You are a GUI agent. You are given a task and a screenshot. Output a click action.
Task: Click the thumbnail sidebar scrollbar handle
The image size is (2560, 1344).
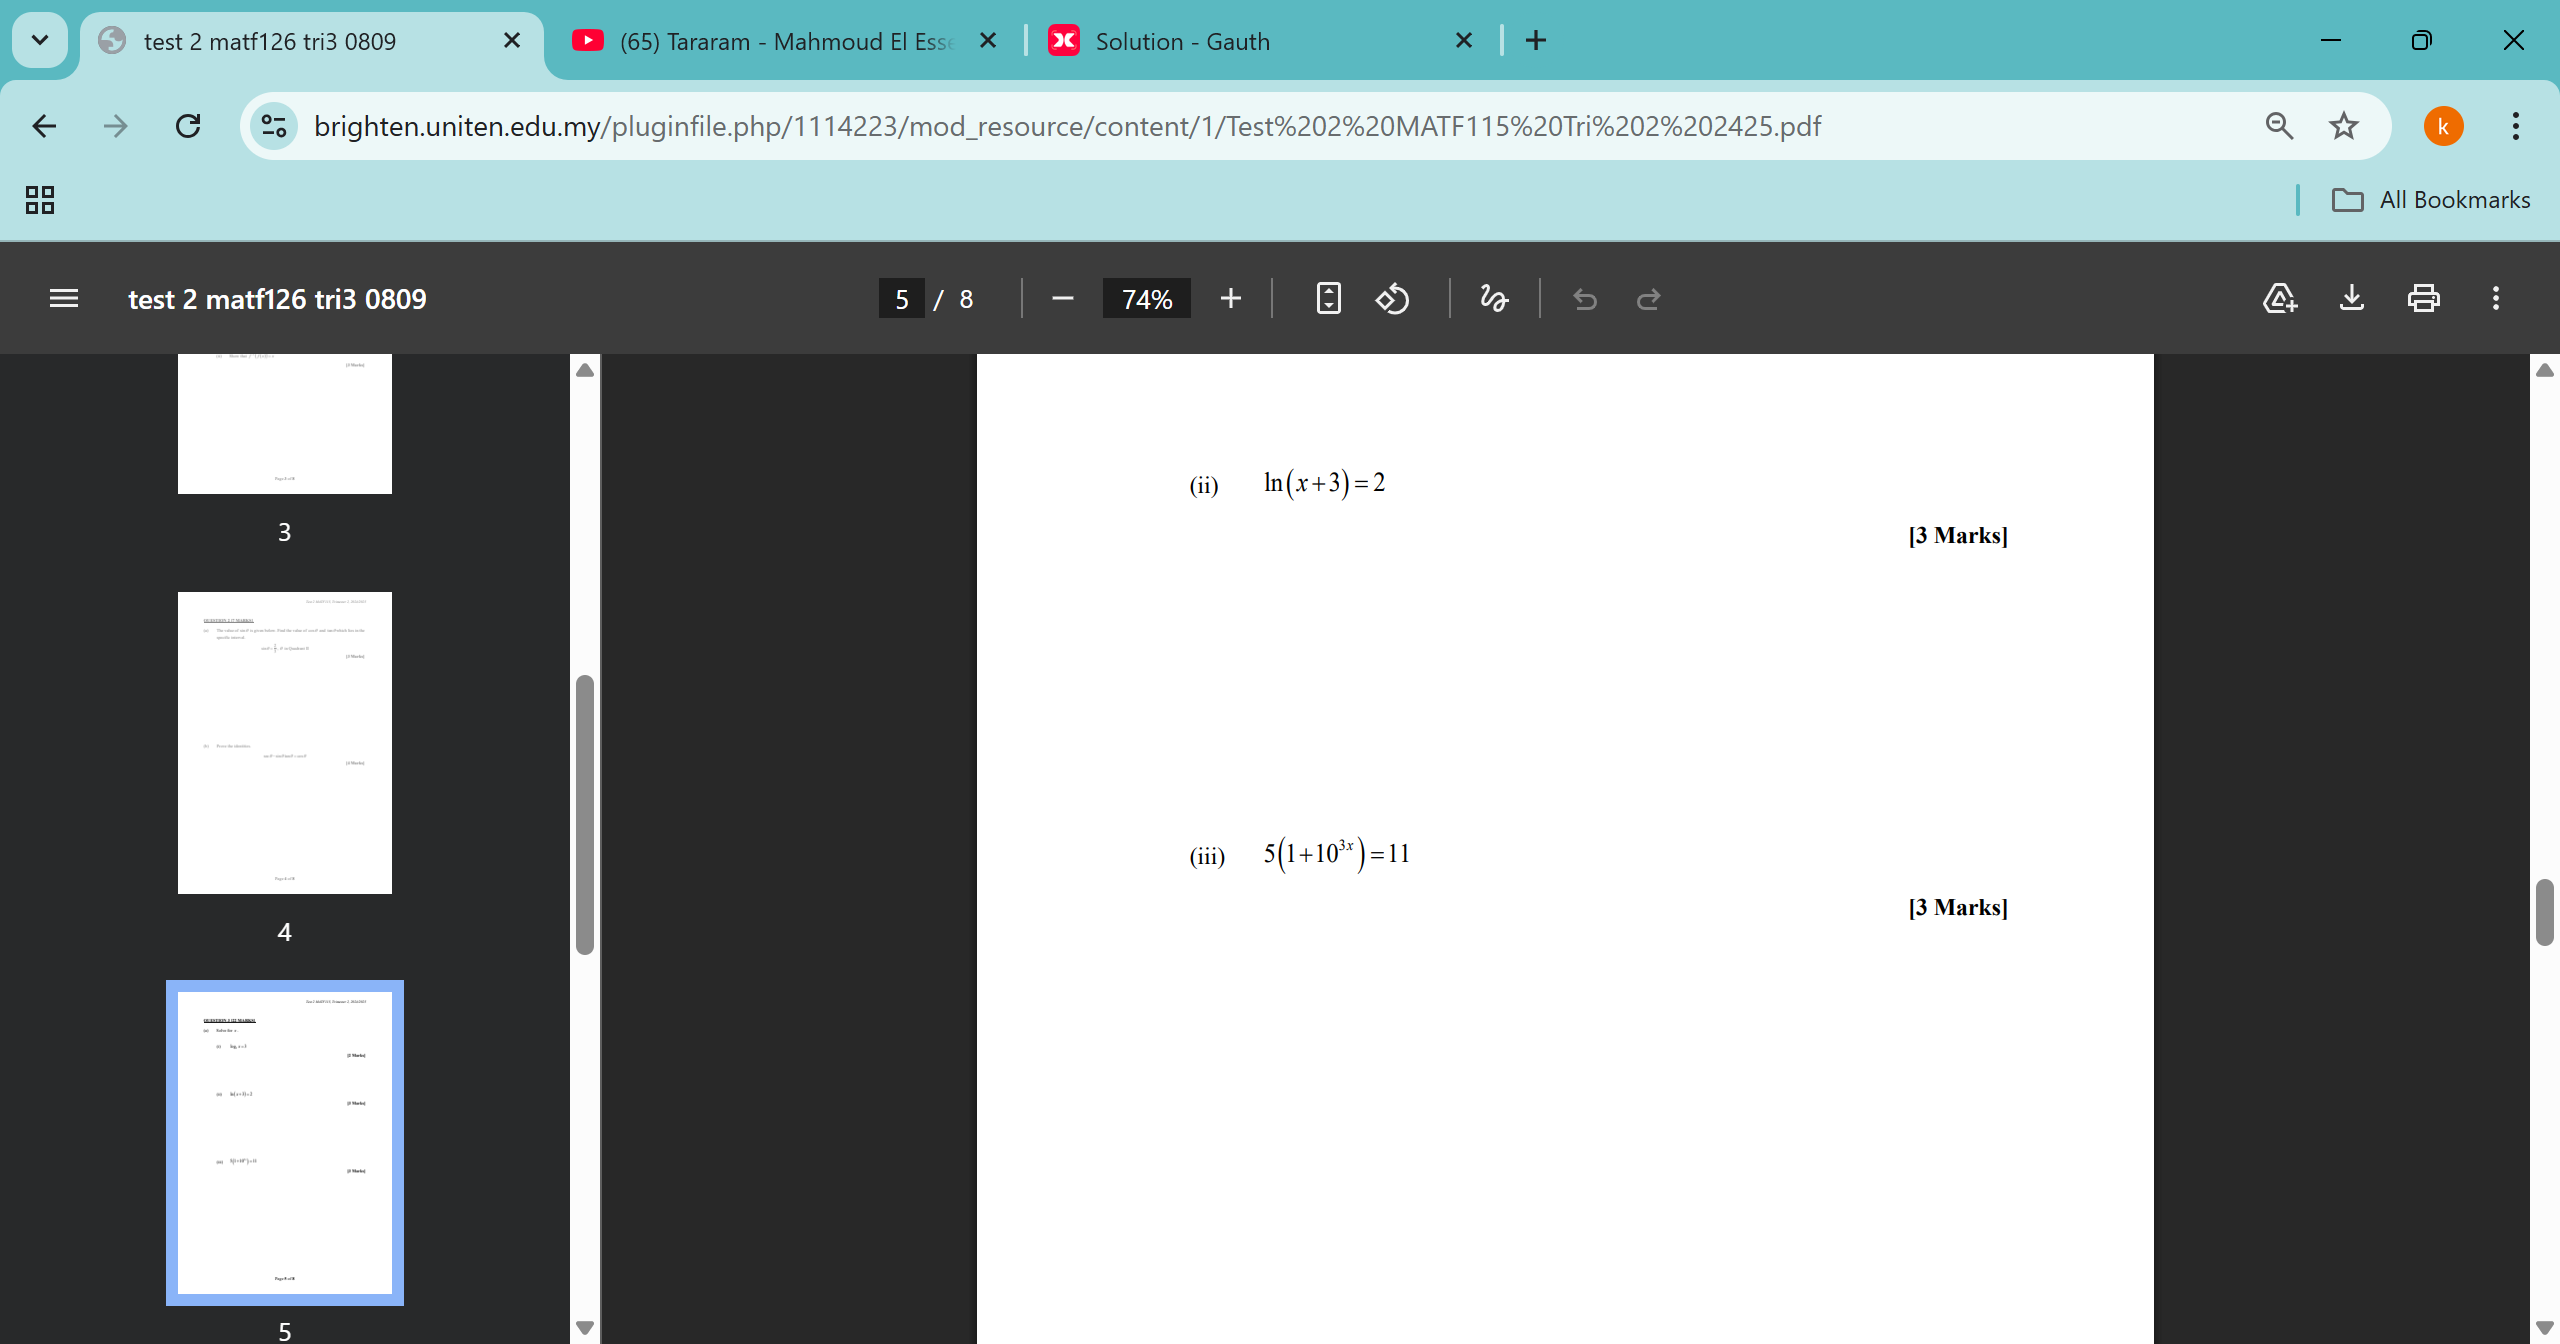click(585, 815)
